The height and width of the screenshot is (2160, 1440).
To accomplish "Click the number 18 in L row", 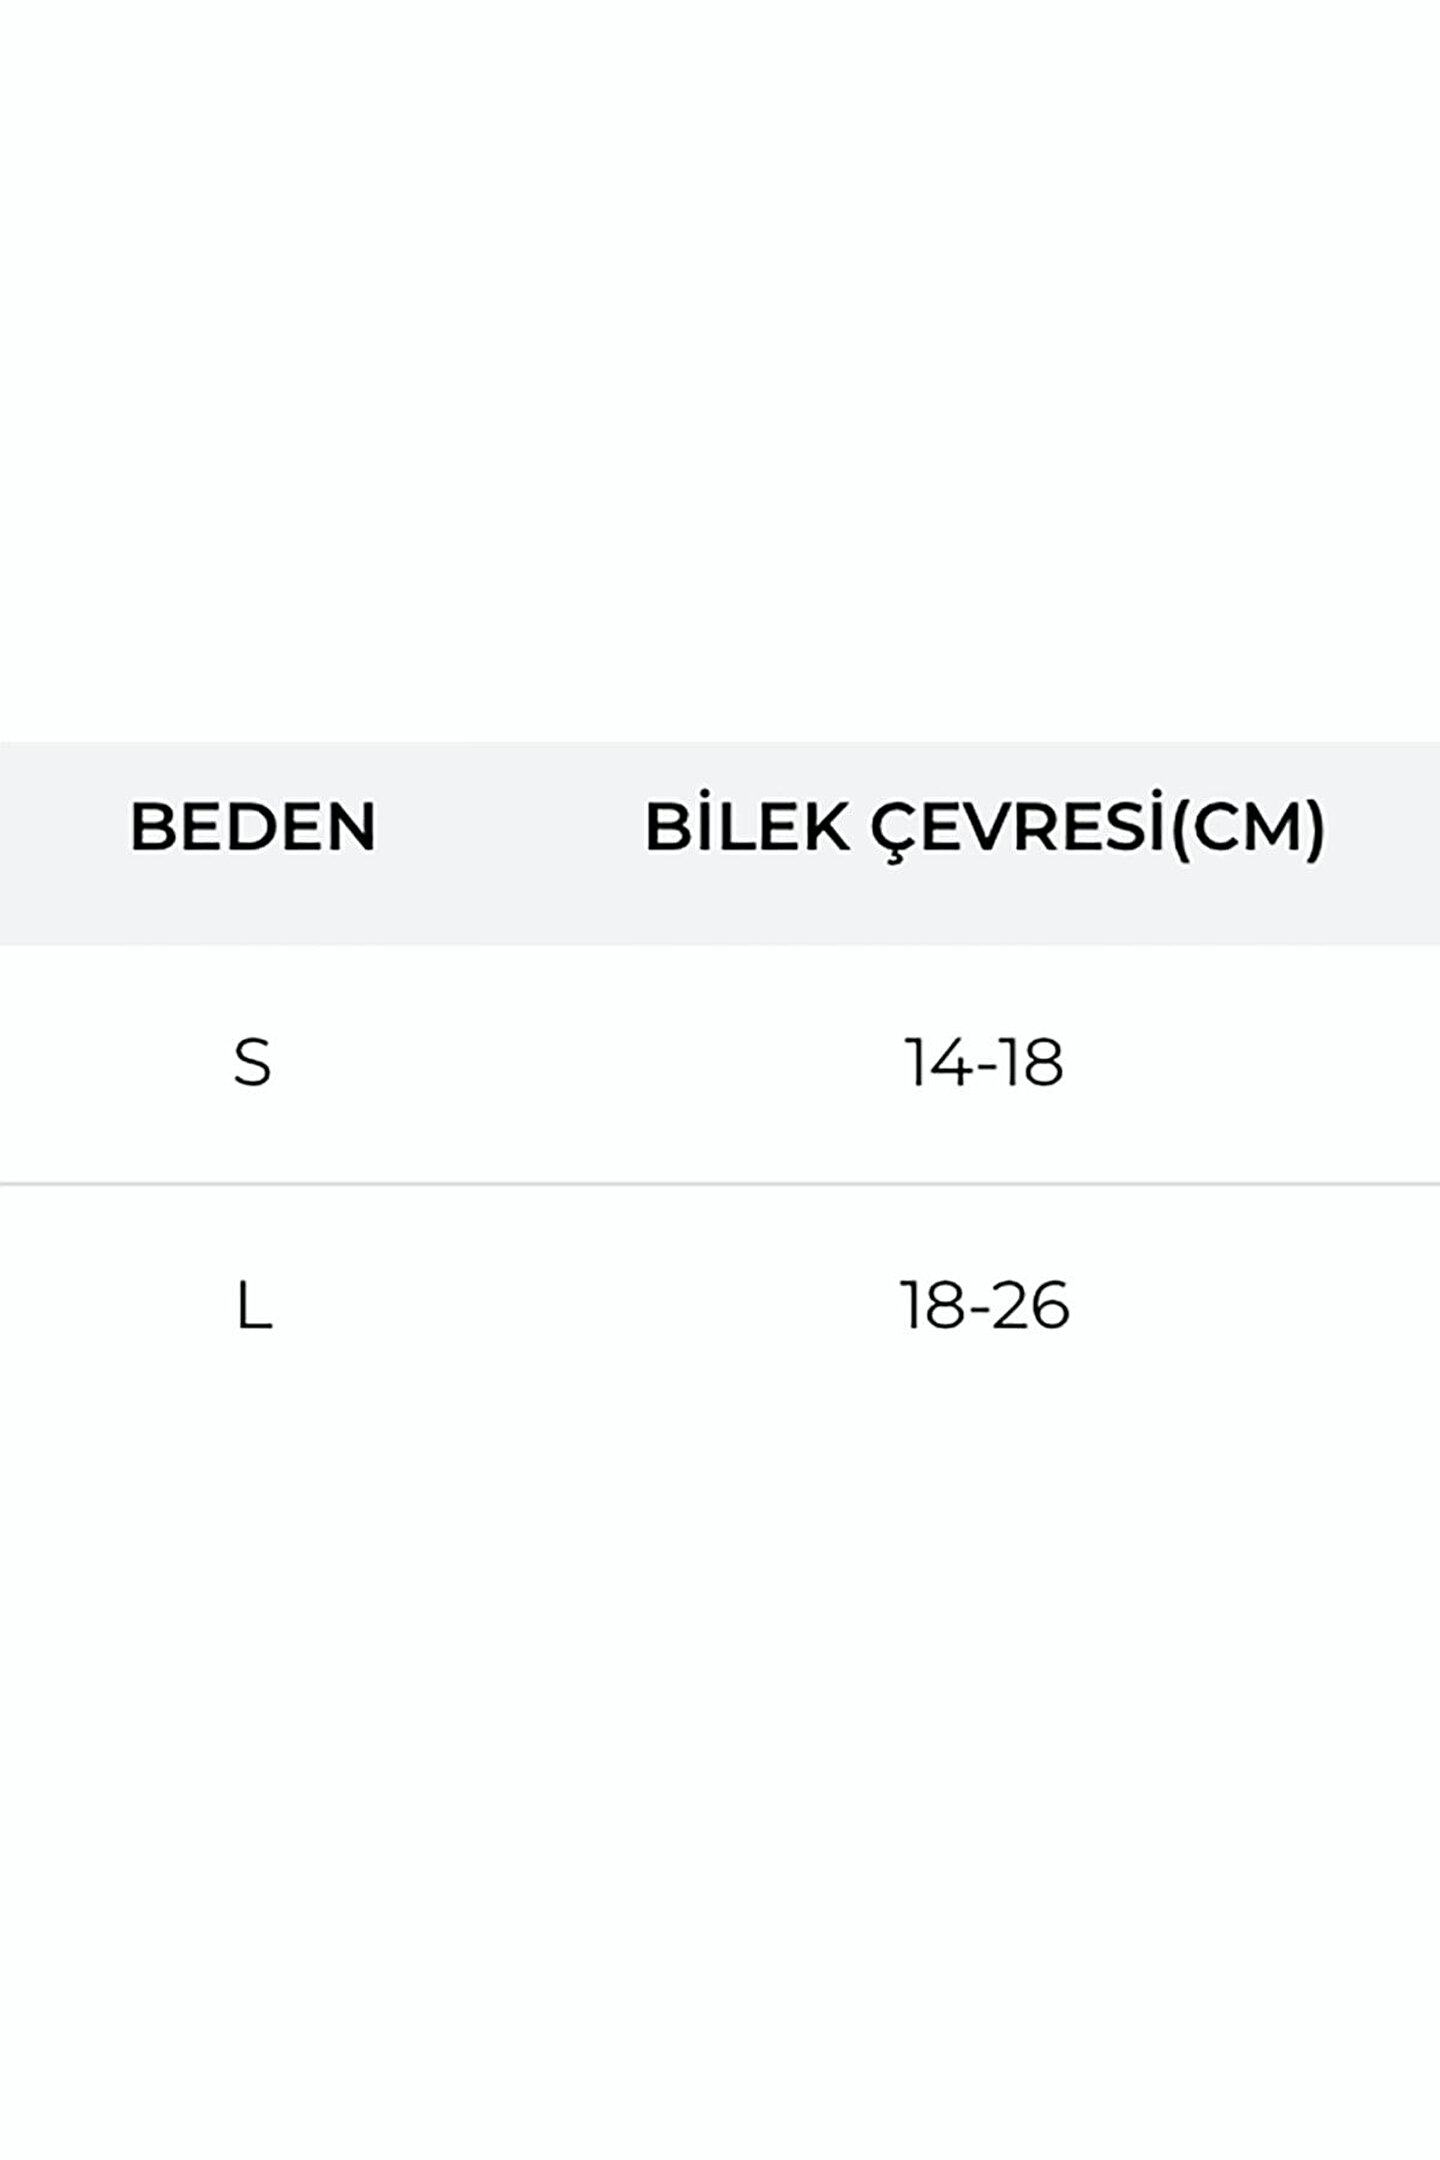I will (933, 1306).
